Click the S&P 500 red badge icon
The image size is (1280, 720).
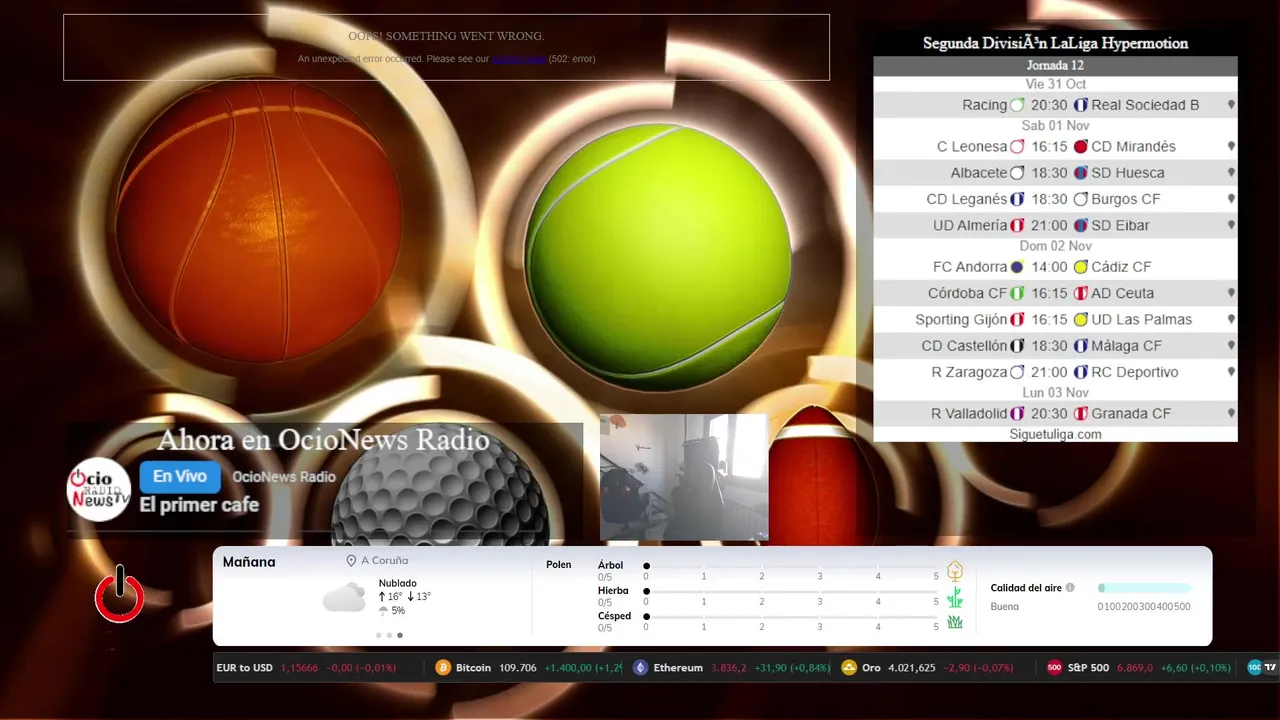[x=1054, y=668]
